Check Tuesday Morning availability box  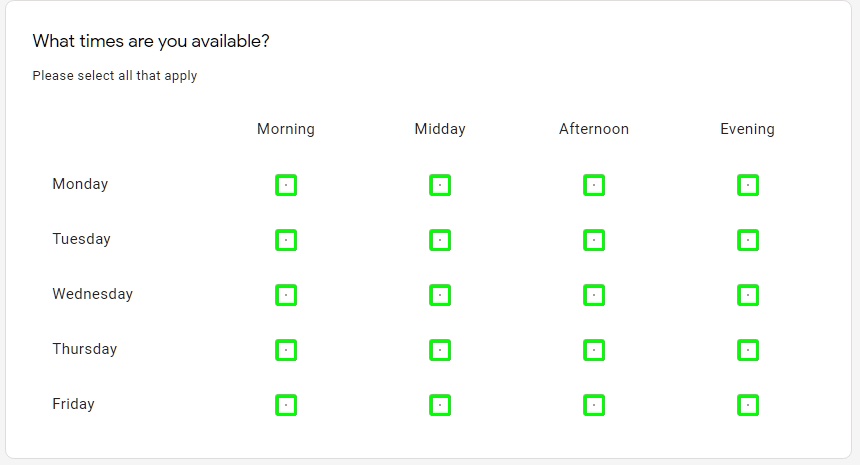(x=286, y=240)
